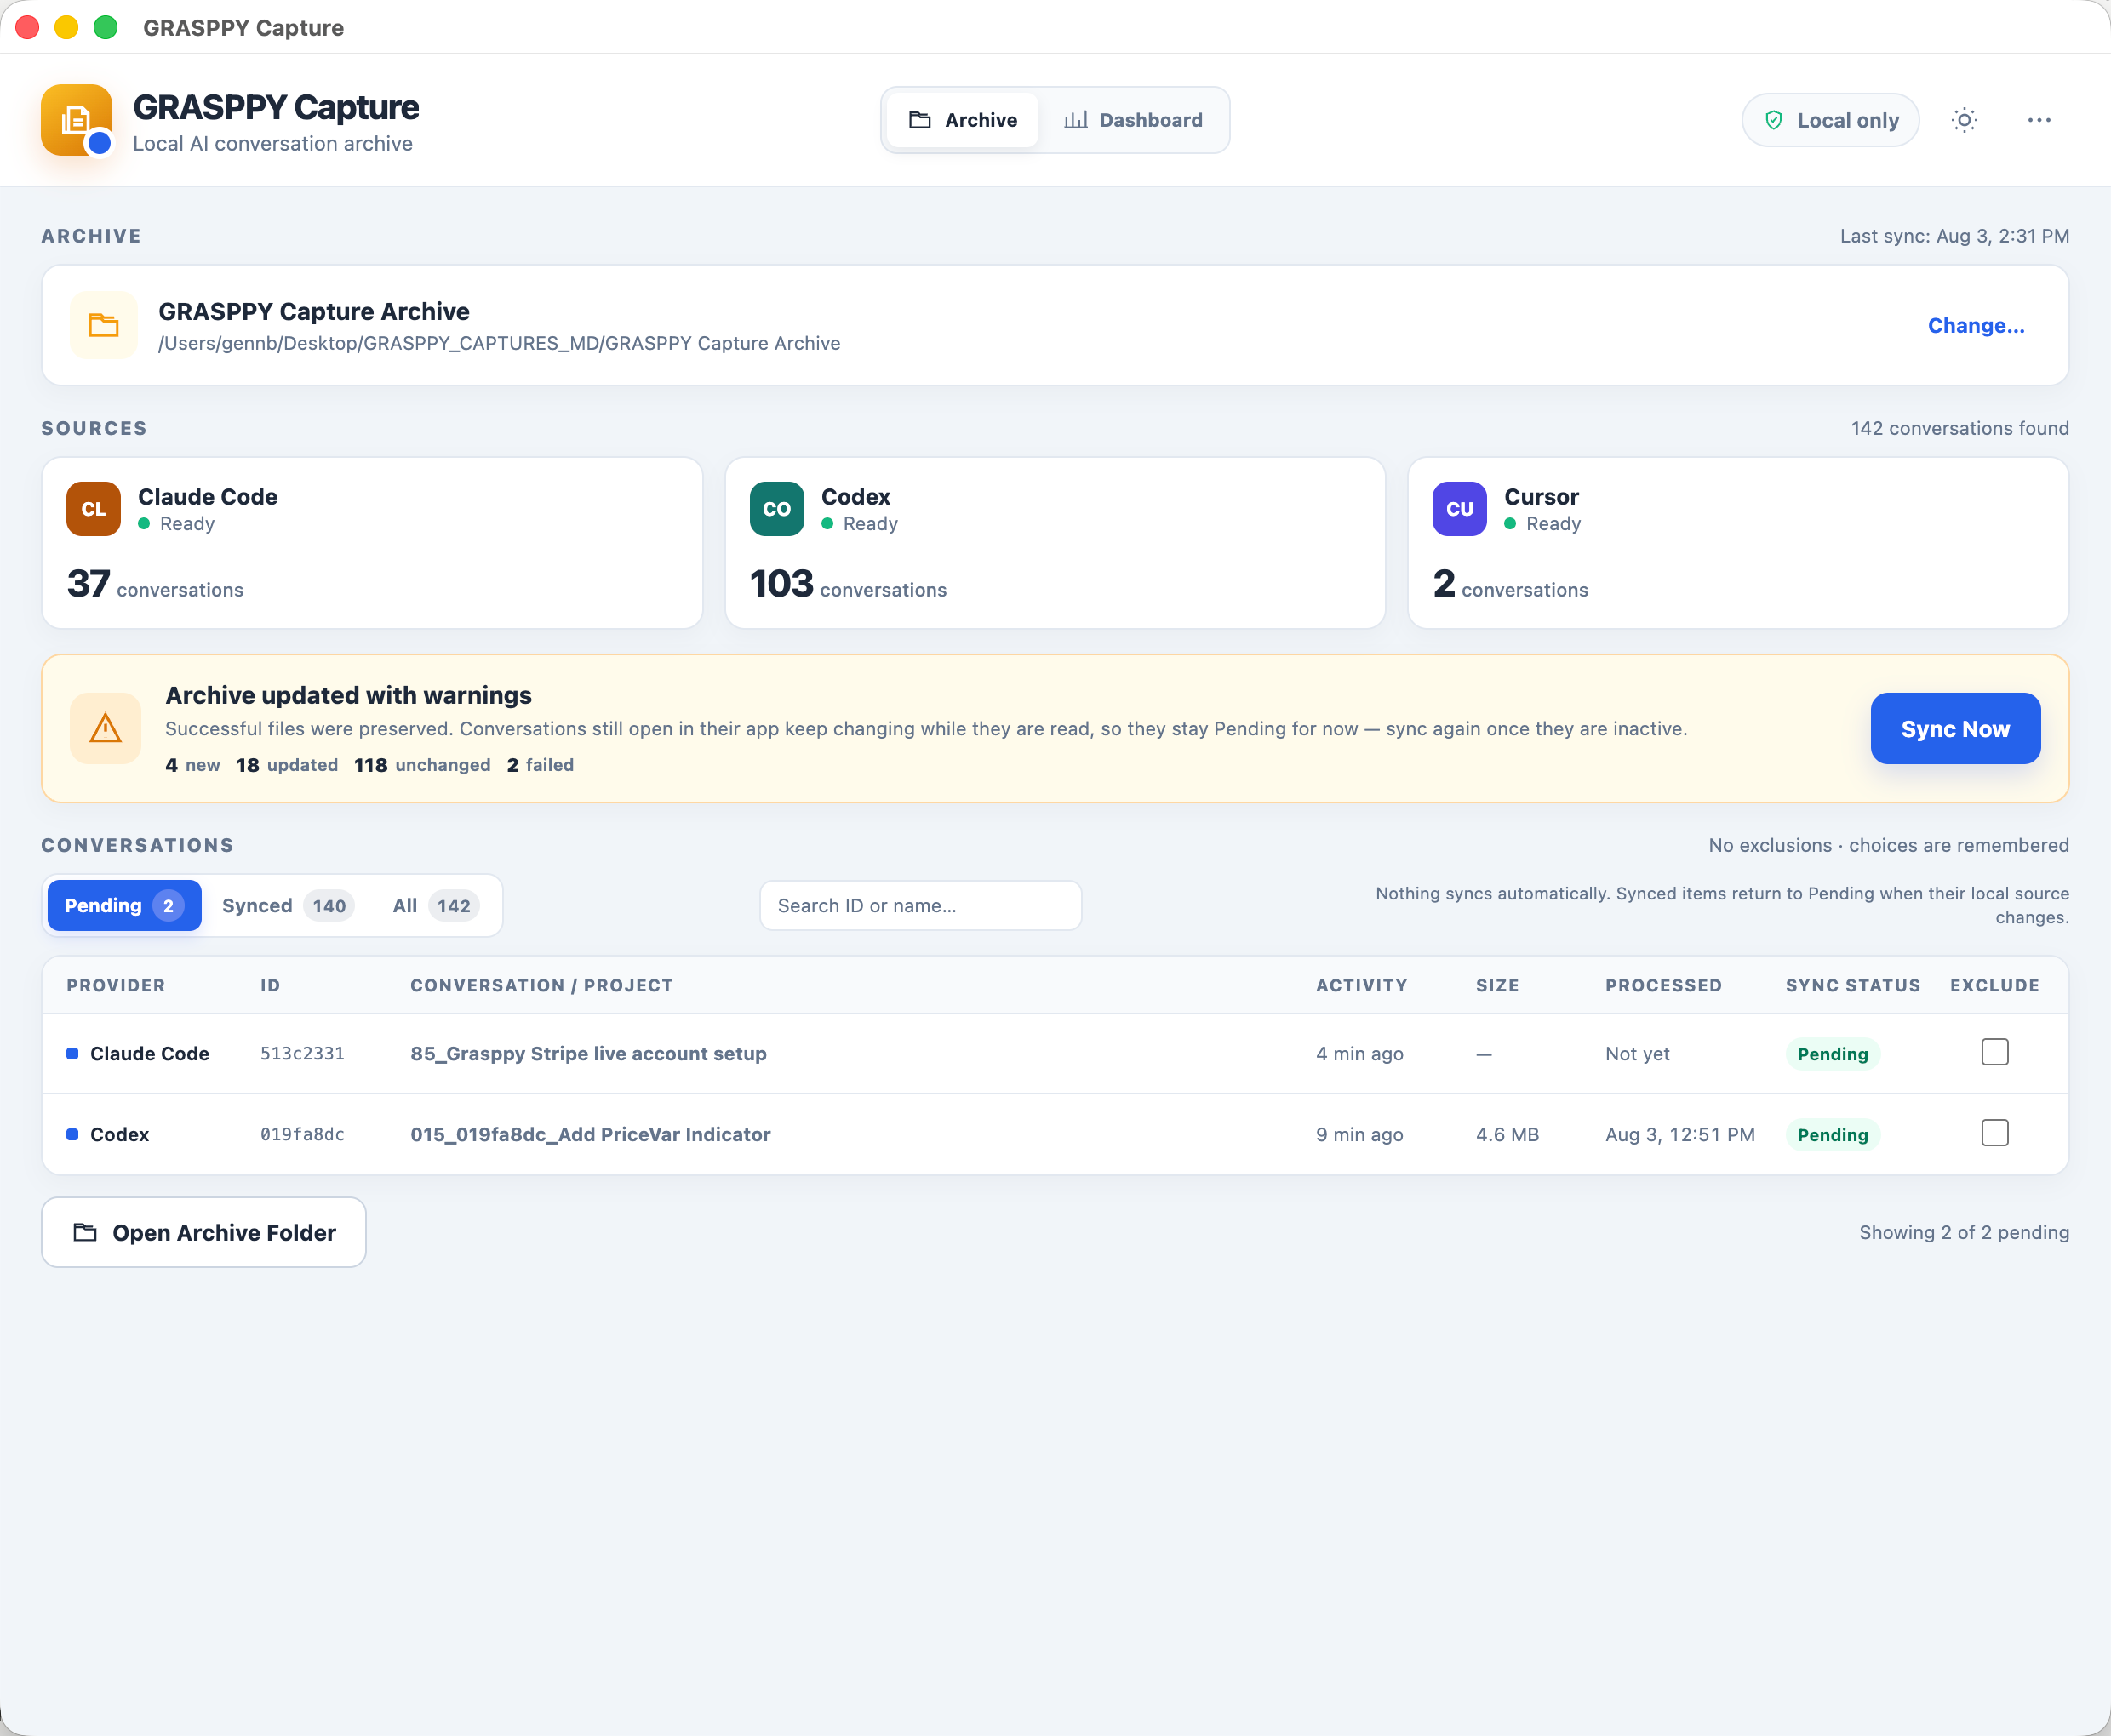Click the Sync Status column header
Screen dimensions: 2111x1736
click(x=1853, y=985)
